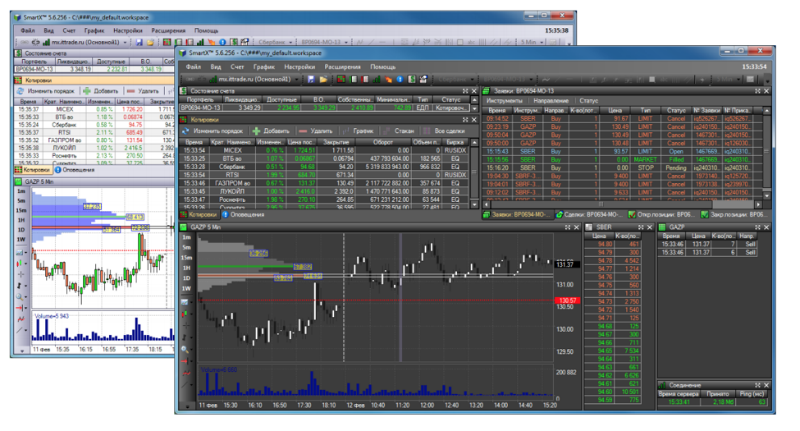This screenshot has height=431, width=800.
Task: Open quotes table icon in dark window toolbar
Action: pyautogui.click(x=341, y=80)
